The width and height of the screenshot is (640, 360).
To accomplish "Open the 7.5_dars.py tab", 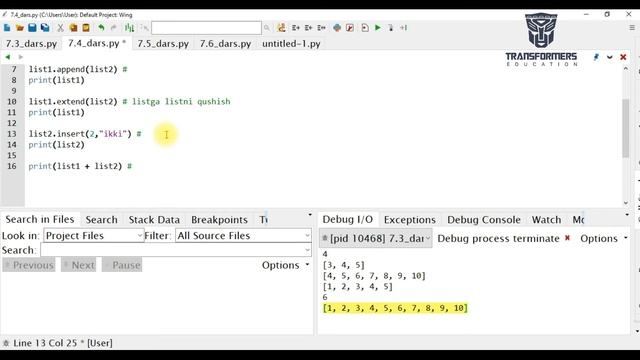I will click(x=163, y=44).
